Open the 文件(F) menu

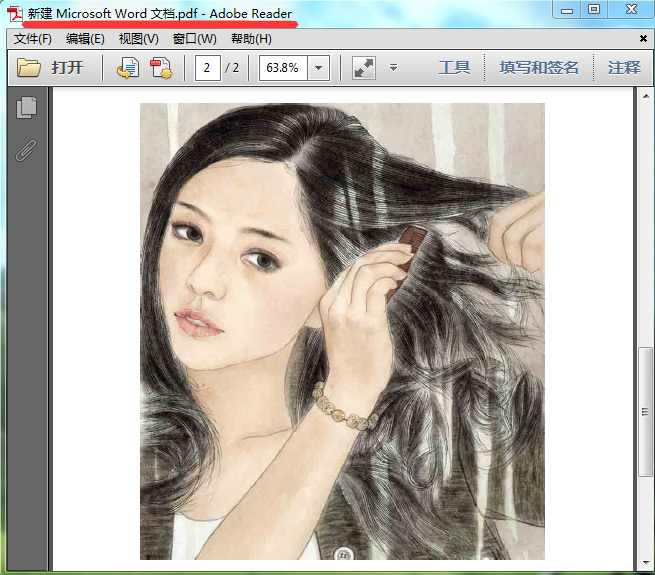(x=33, y=39)
